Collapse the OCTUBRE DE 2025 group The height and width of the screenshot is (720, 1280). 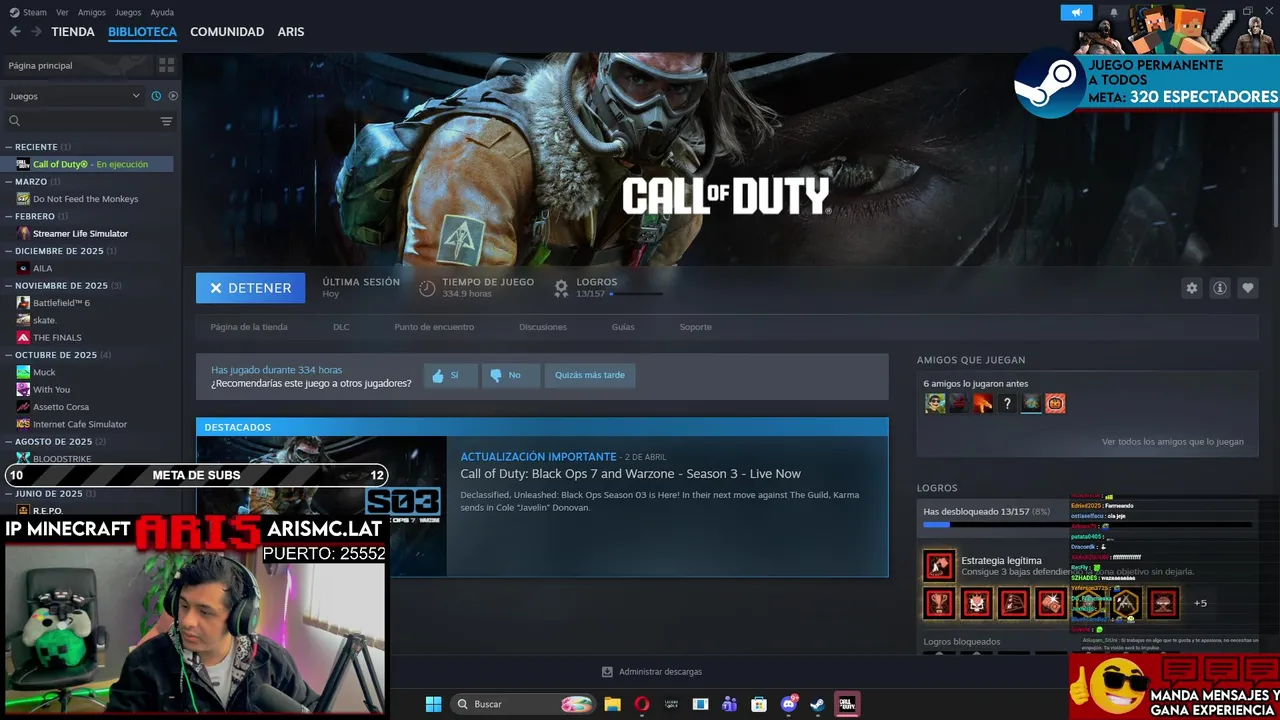(56, 355)
